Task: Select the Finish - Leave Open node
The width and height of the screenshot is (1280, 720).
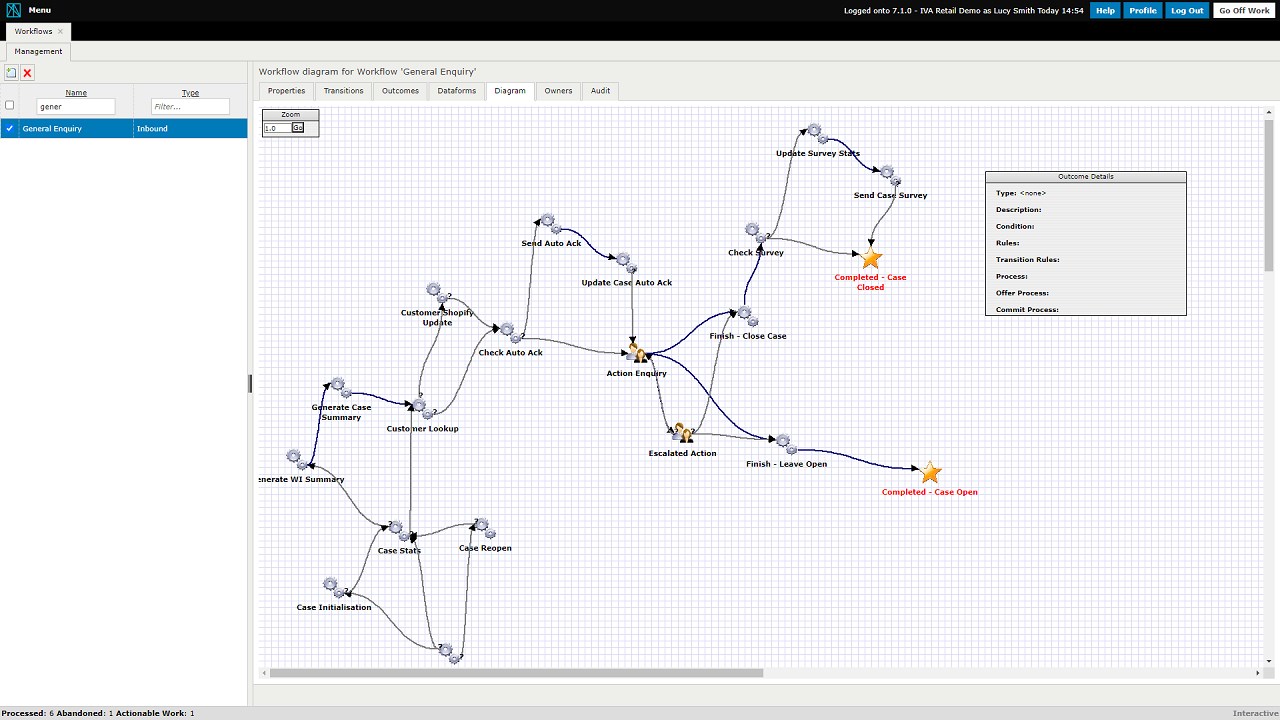Action: click(x=782, y=440)
